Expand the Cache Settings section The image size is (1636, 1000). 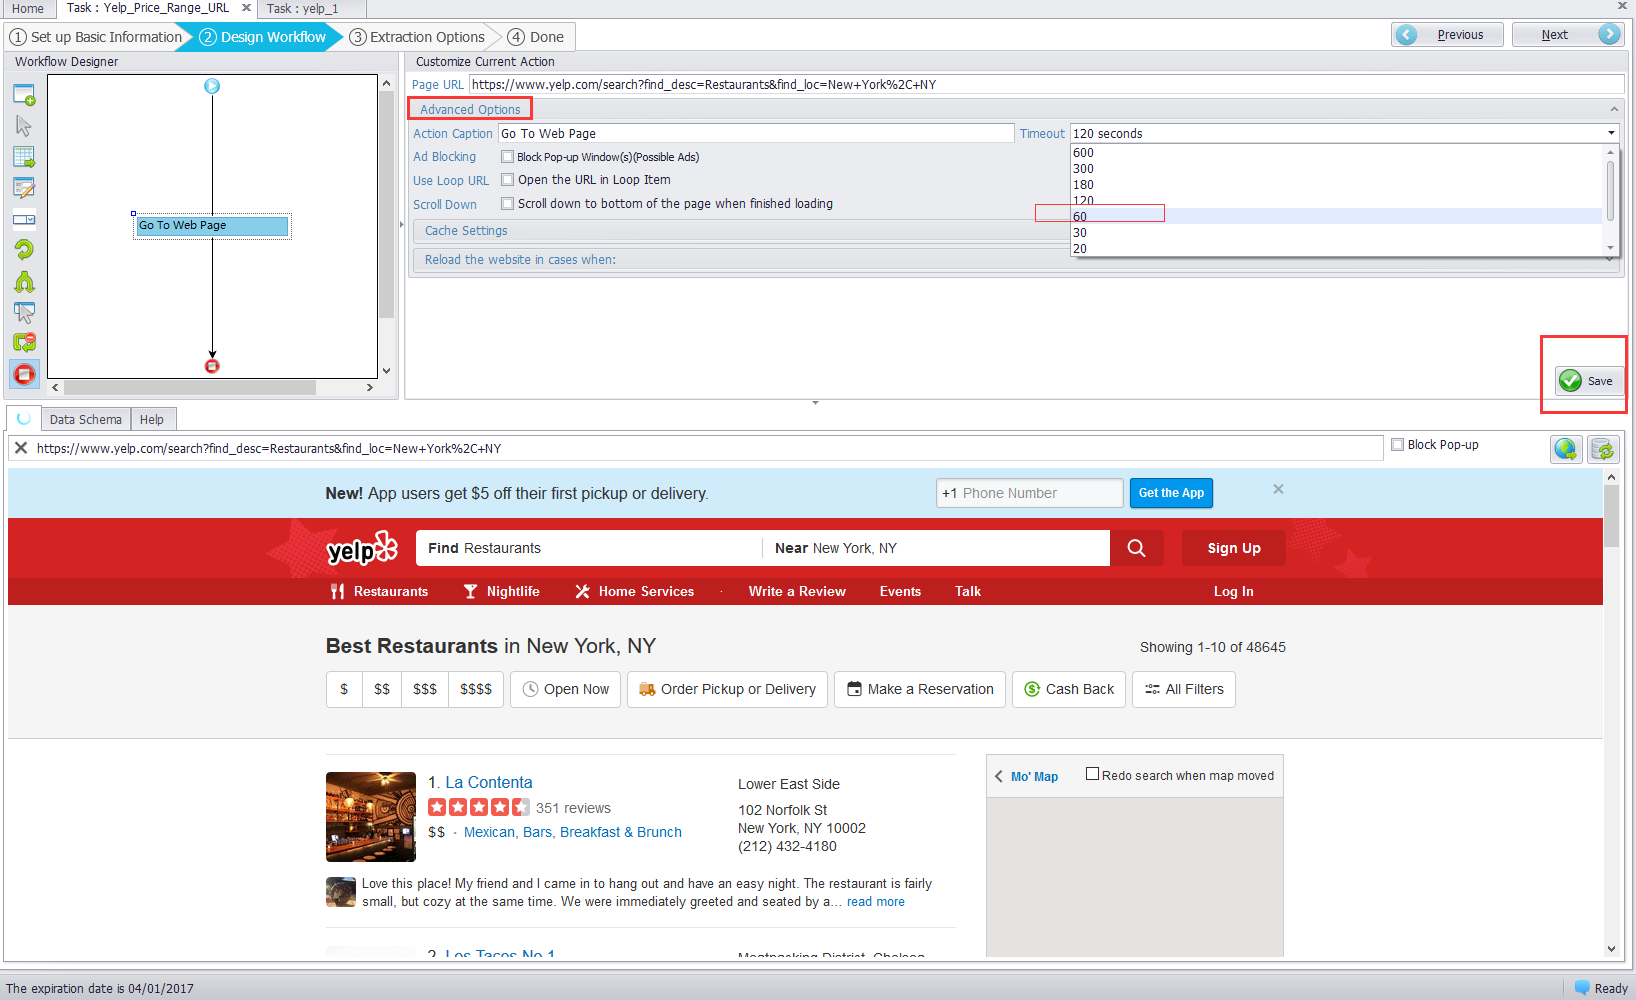click(465, 230)
